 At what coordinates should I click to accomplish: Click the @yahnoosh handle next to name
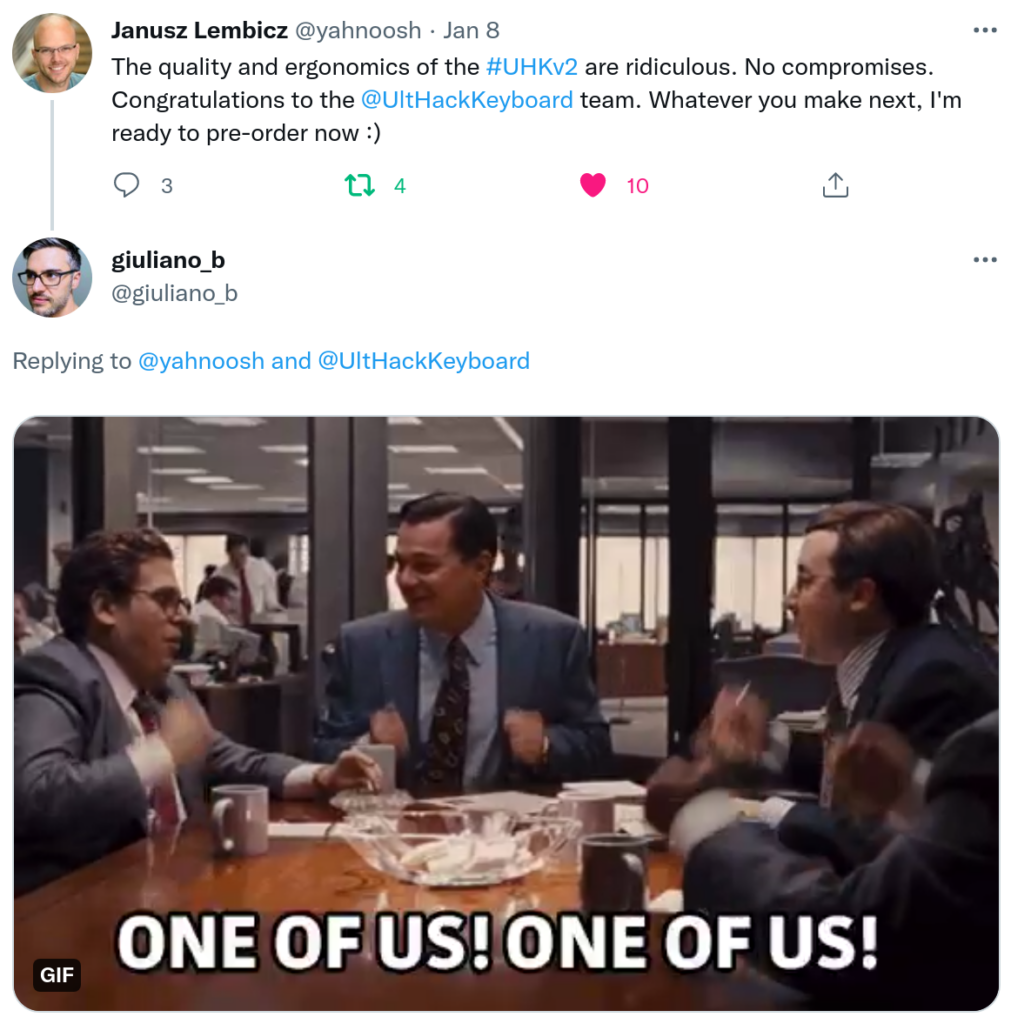tap(358, 31)
